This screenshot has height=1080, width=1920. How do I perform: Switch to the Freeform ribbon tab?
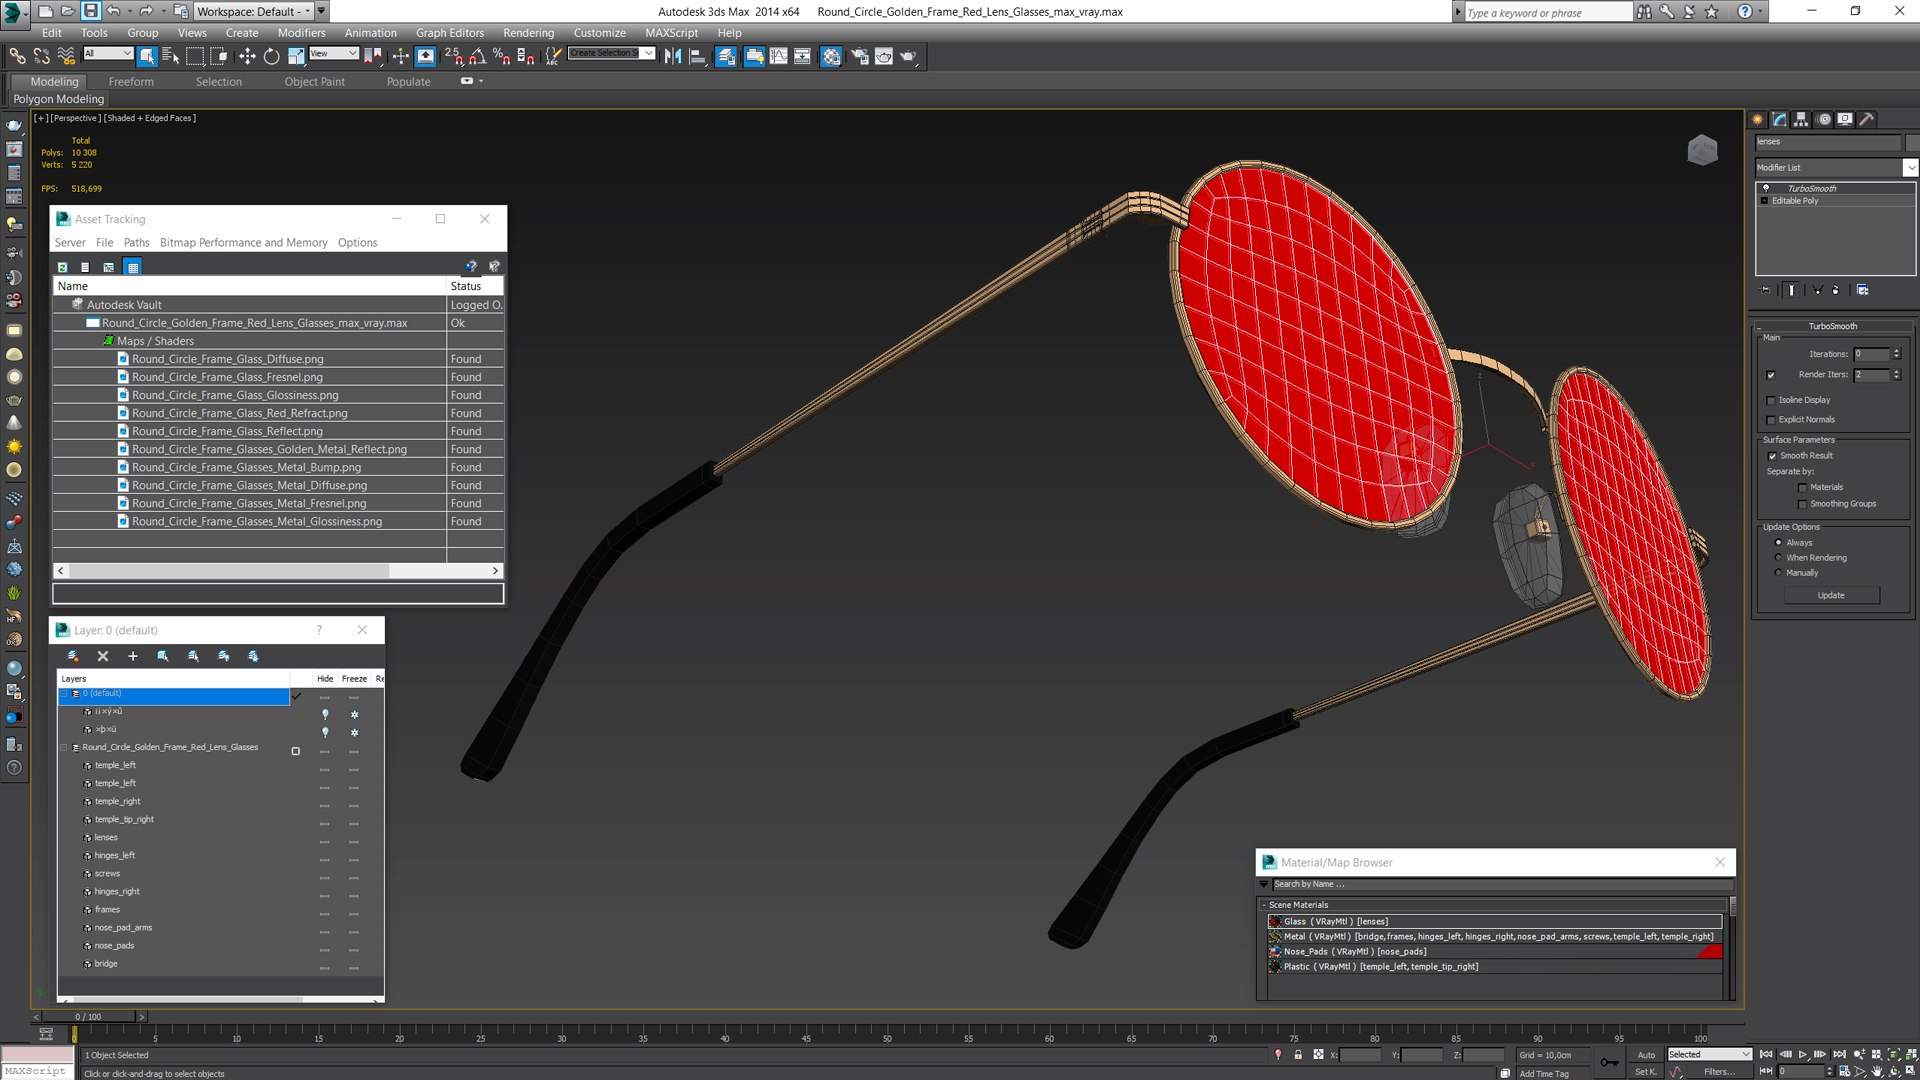(x=131, y=82)
